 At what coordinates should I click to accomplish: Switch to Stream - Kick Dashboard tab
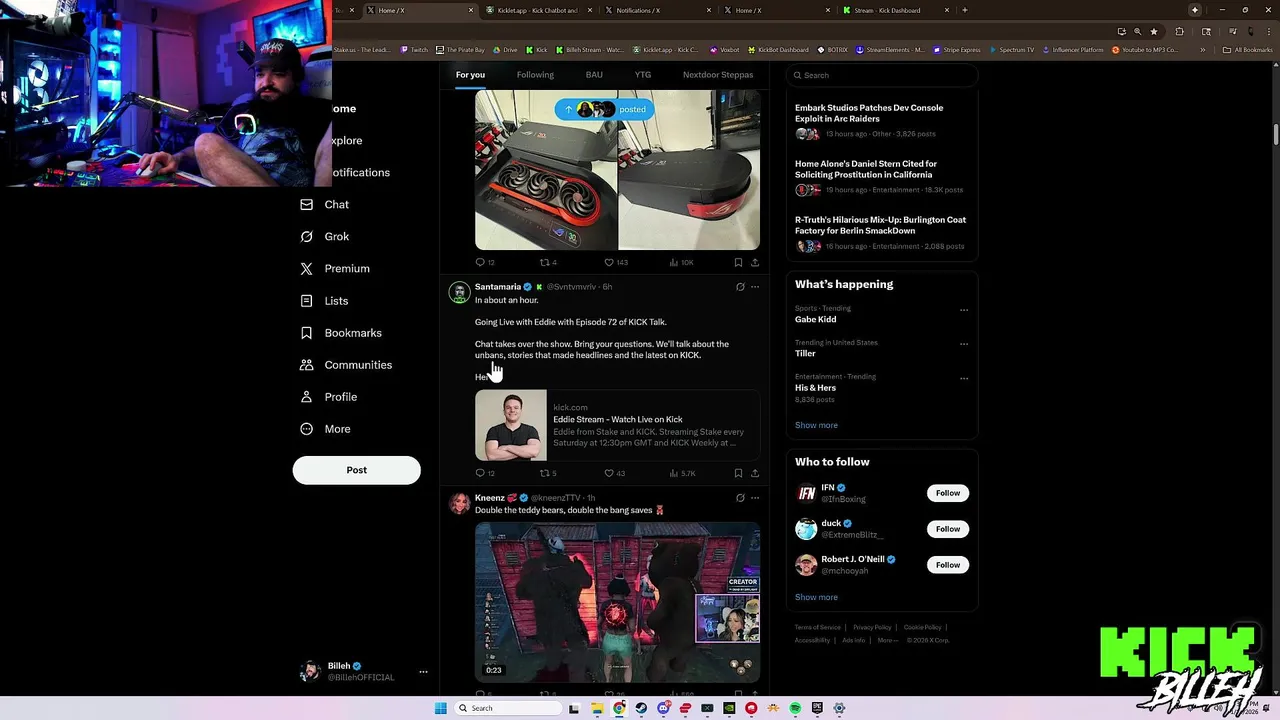click(897, 10)
